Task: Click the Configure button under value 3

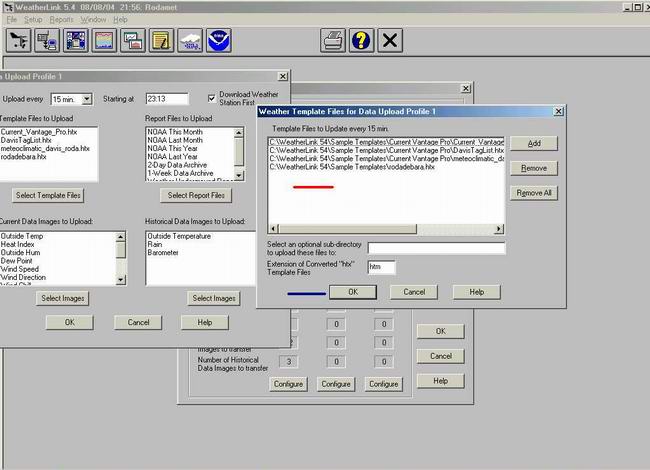Action: pyautogui.click(x=289, y=384)
